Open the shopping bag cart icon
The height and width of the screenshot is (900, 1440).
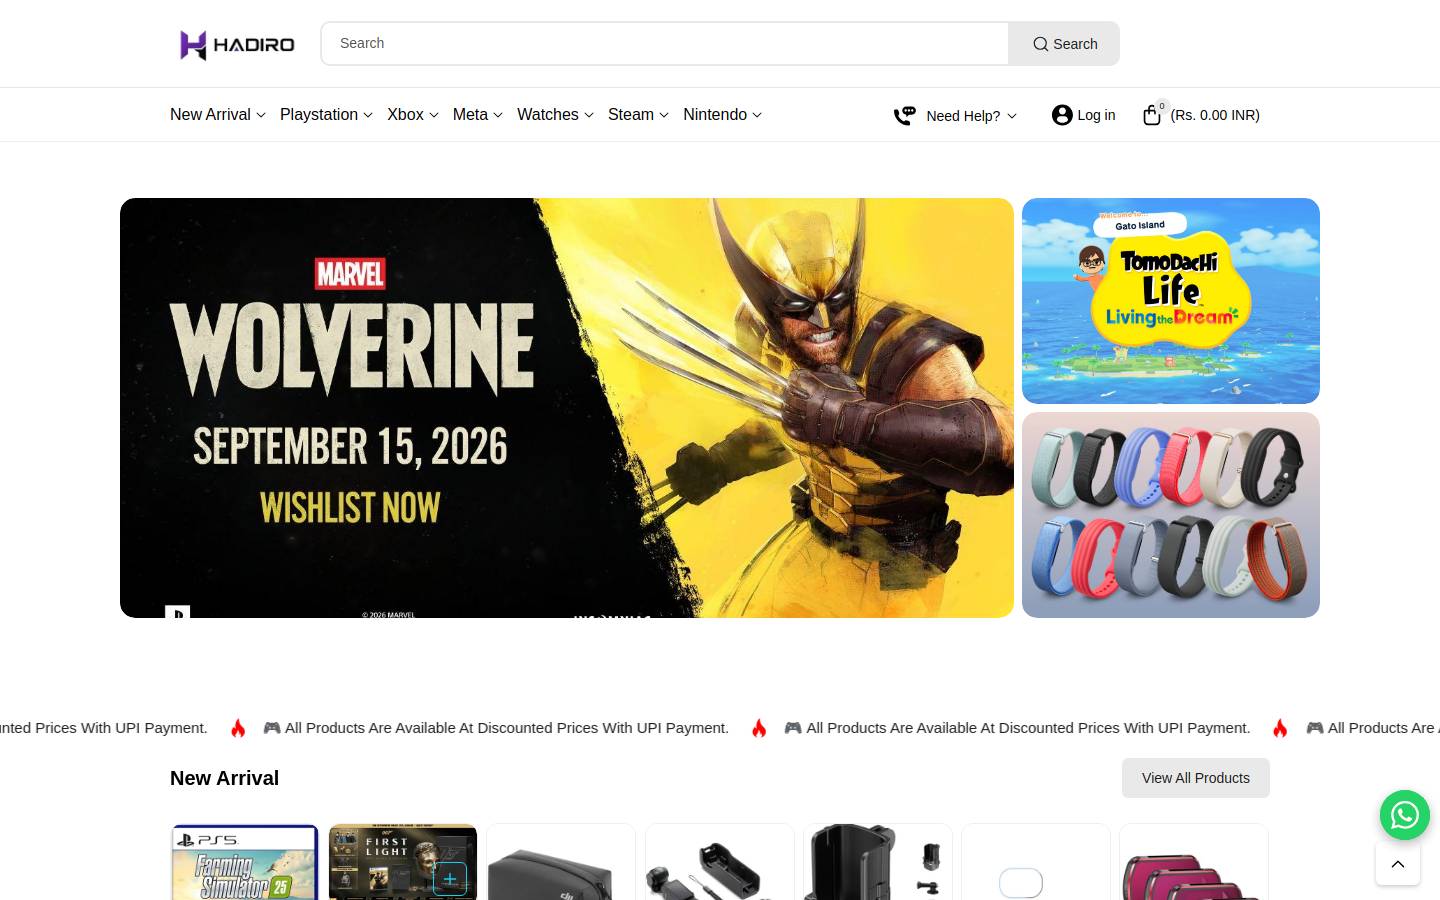(x=1152, y=115)
